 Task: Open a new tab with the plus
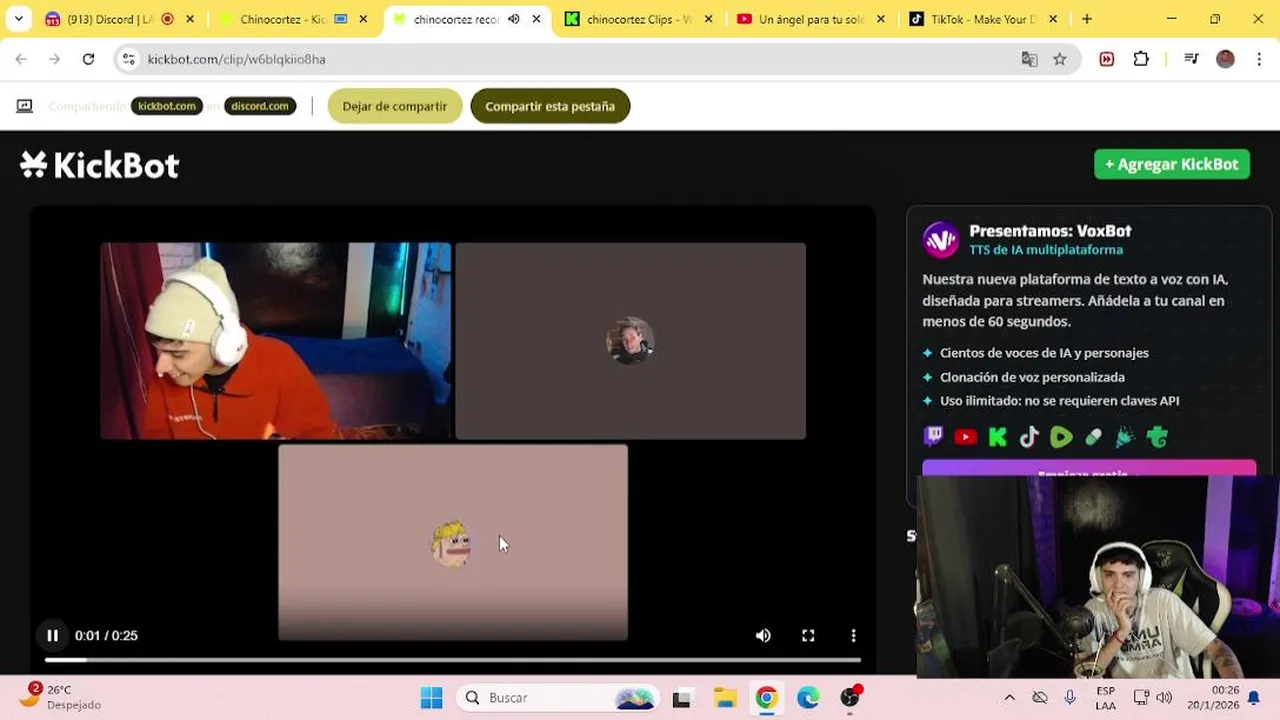tap(1087, 19)
